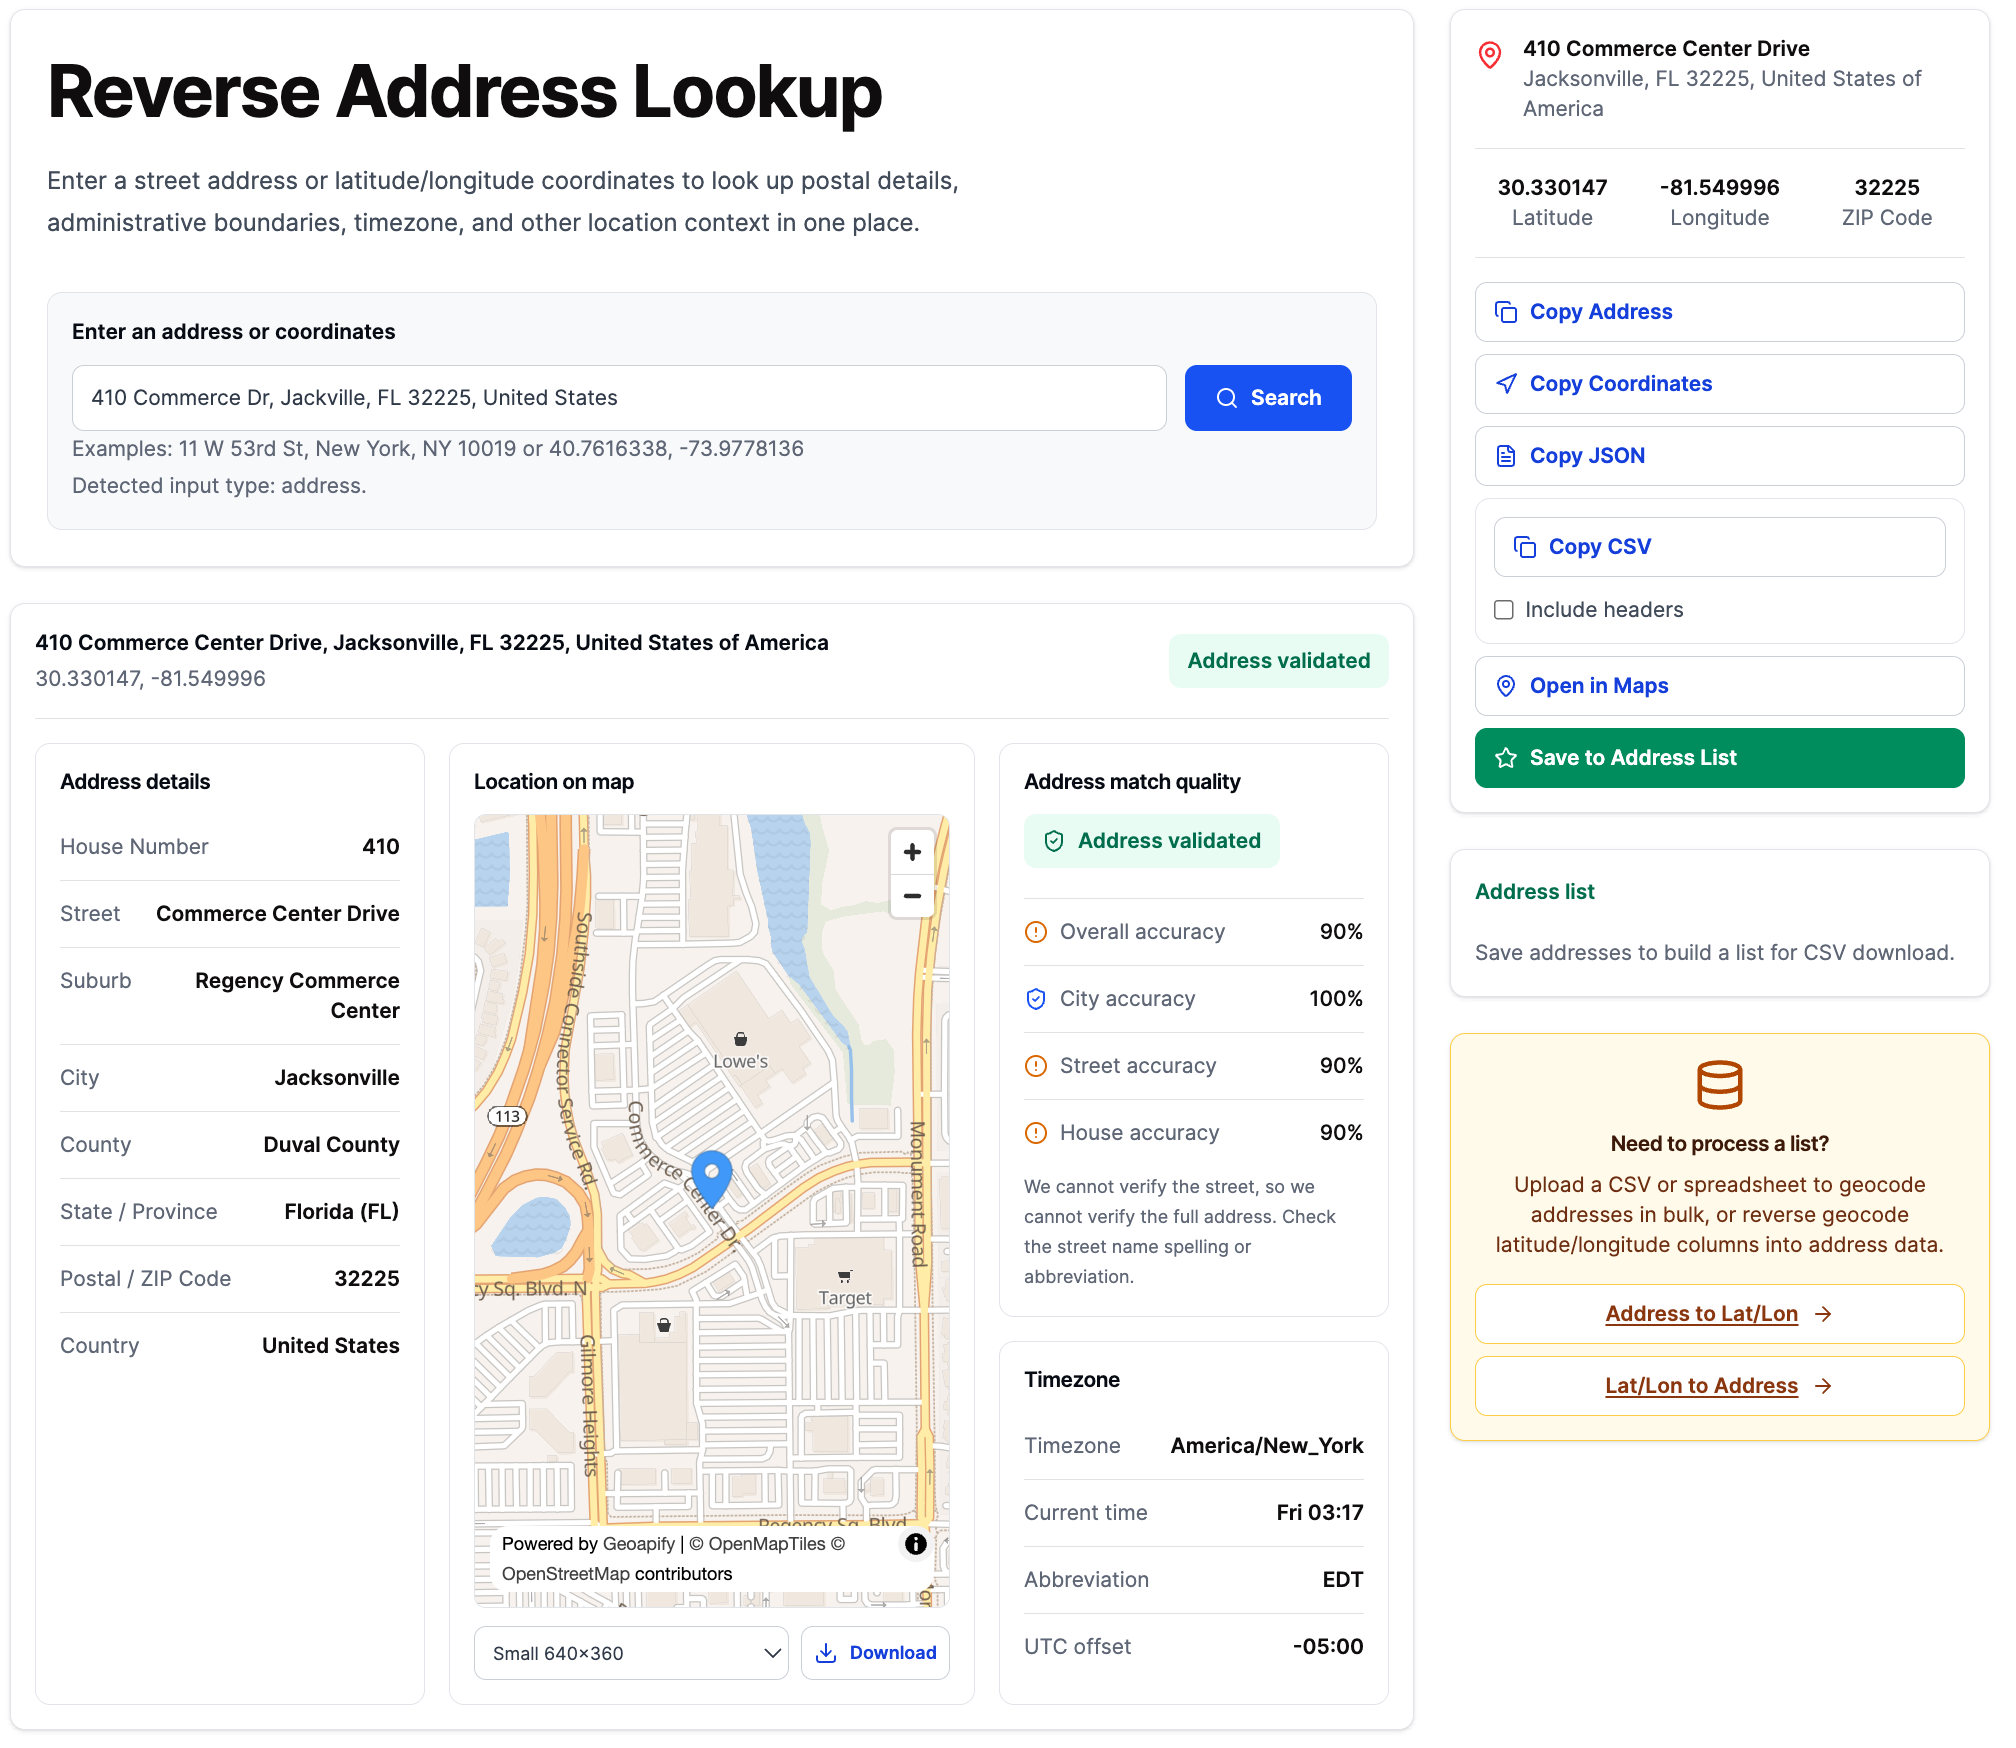Click the 30.330147 latitude value in sidebar

click(x=1552, y=188)
